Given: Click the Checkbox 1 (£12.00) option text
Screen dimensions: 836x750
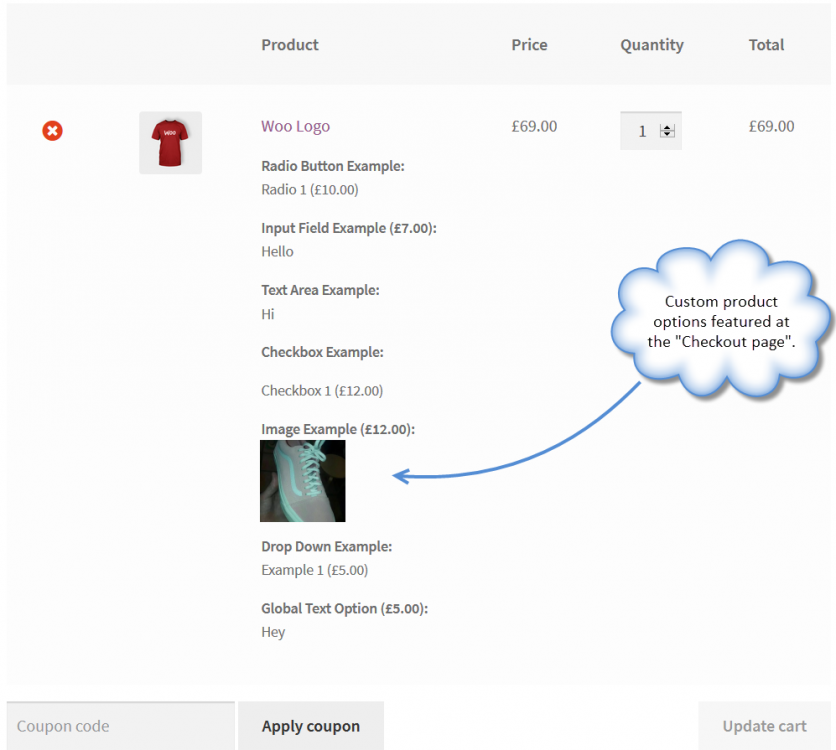Looking at the screenshot, I should click(x=321, y=390).
